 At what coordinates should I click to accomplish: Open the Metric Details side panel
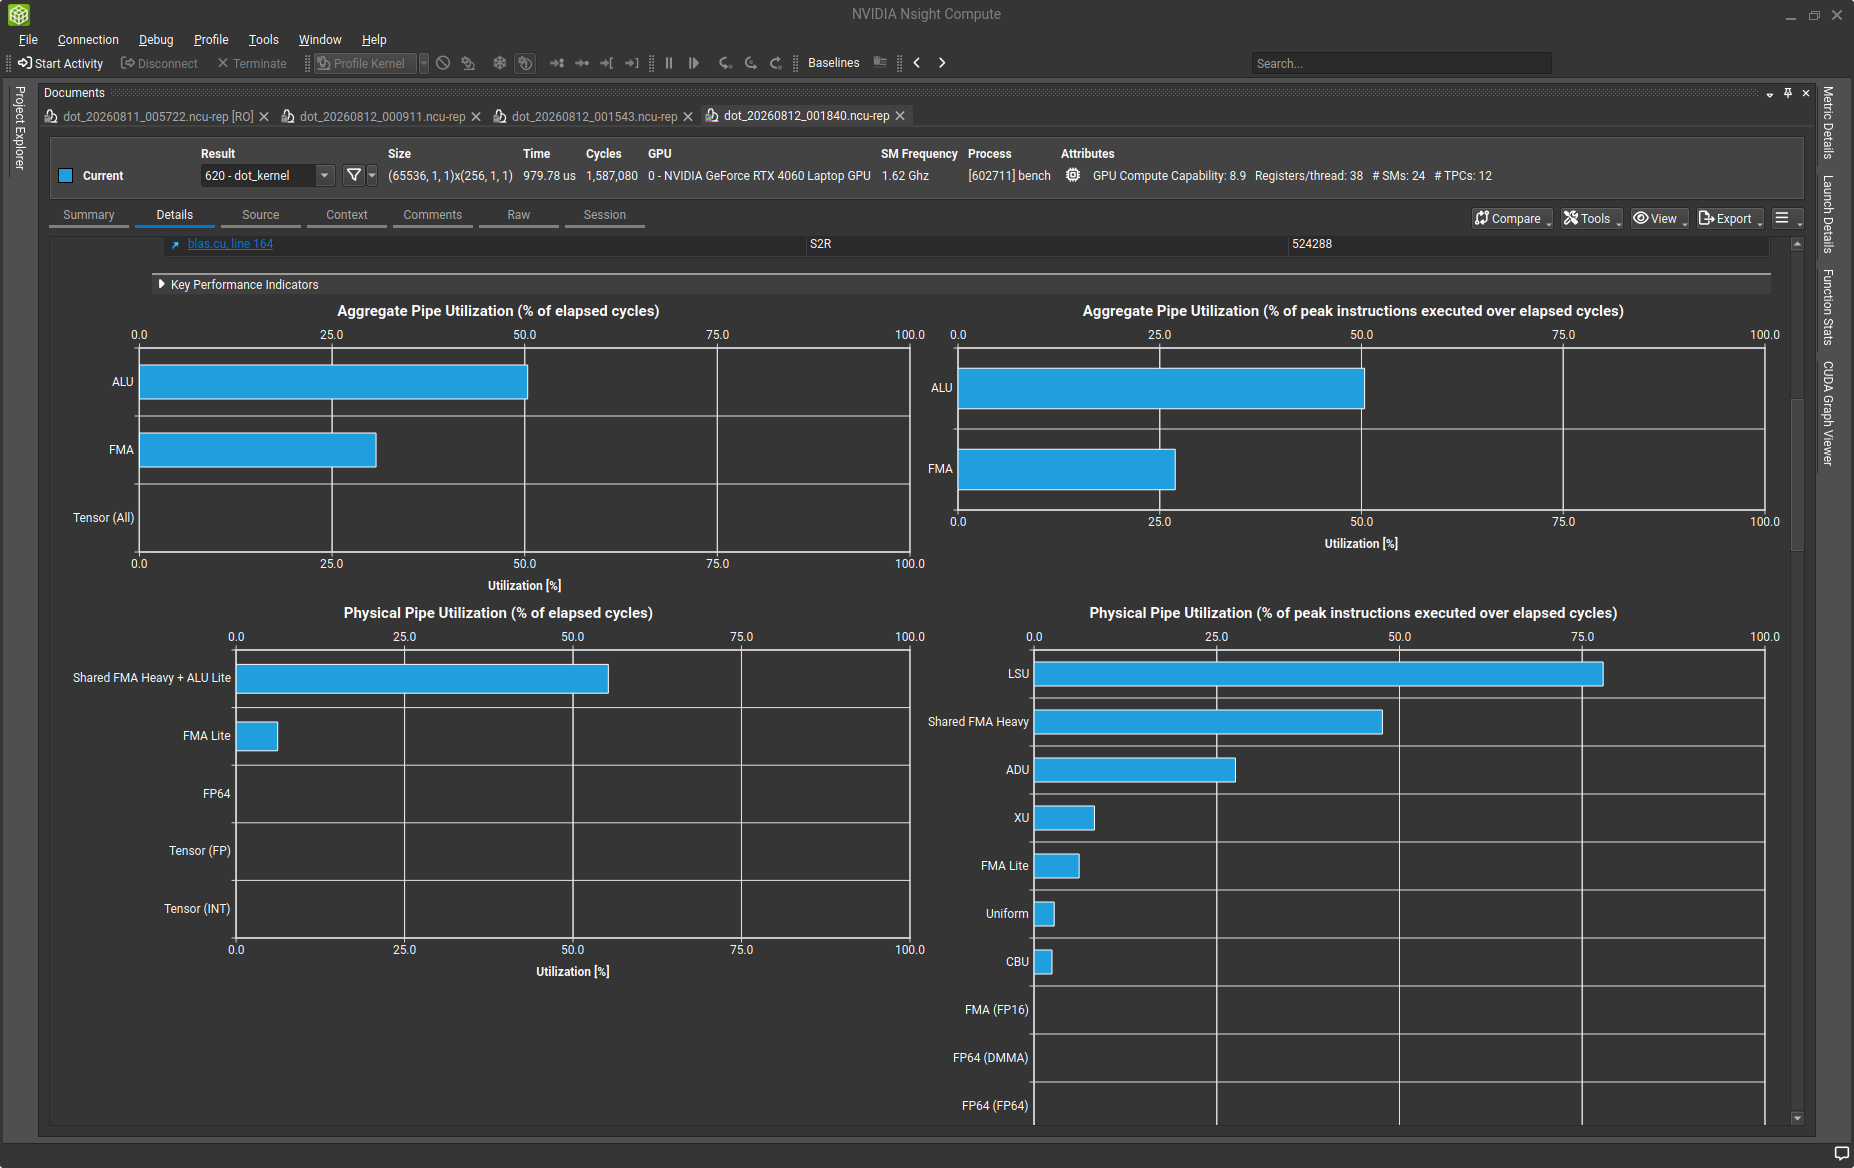pos(1828,122)
